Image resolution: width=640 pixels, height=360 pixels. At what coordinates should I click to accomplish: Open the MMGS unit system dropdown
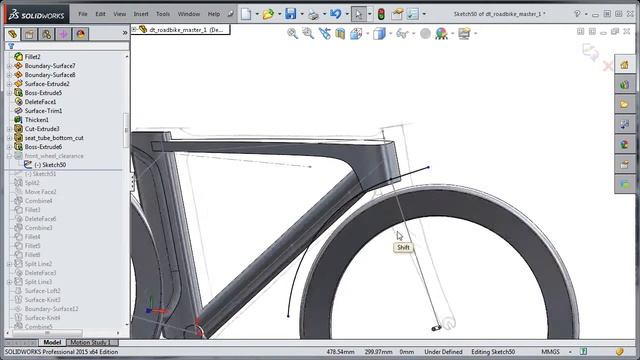pyautogui.click(x=570, y=351)
